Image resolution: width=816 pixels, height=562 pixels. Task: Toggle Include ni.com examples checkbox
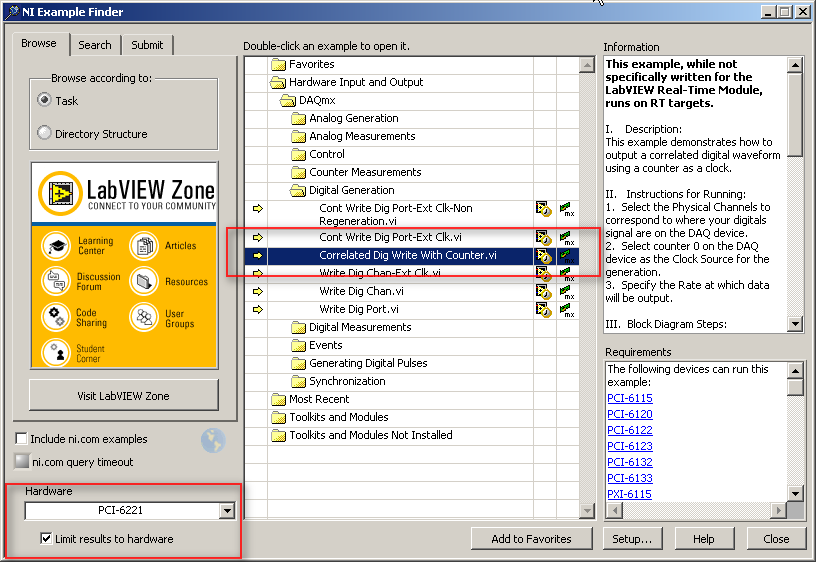point(21,439)
